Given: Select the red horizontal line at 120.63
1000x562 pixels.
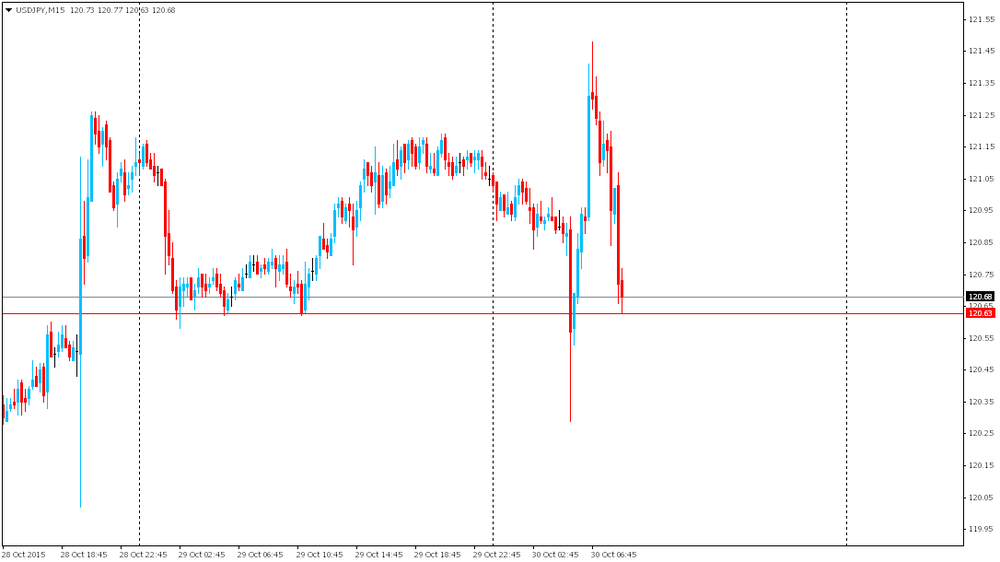Looking at the screenshot, I should tap(483, 314).
